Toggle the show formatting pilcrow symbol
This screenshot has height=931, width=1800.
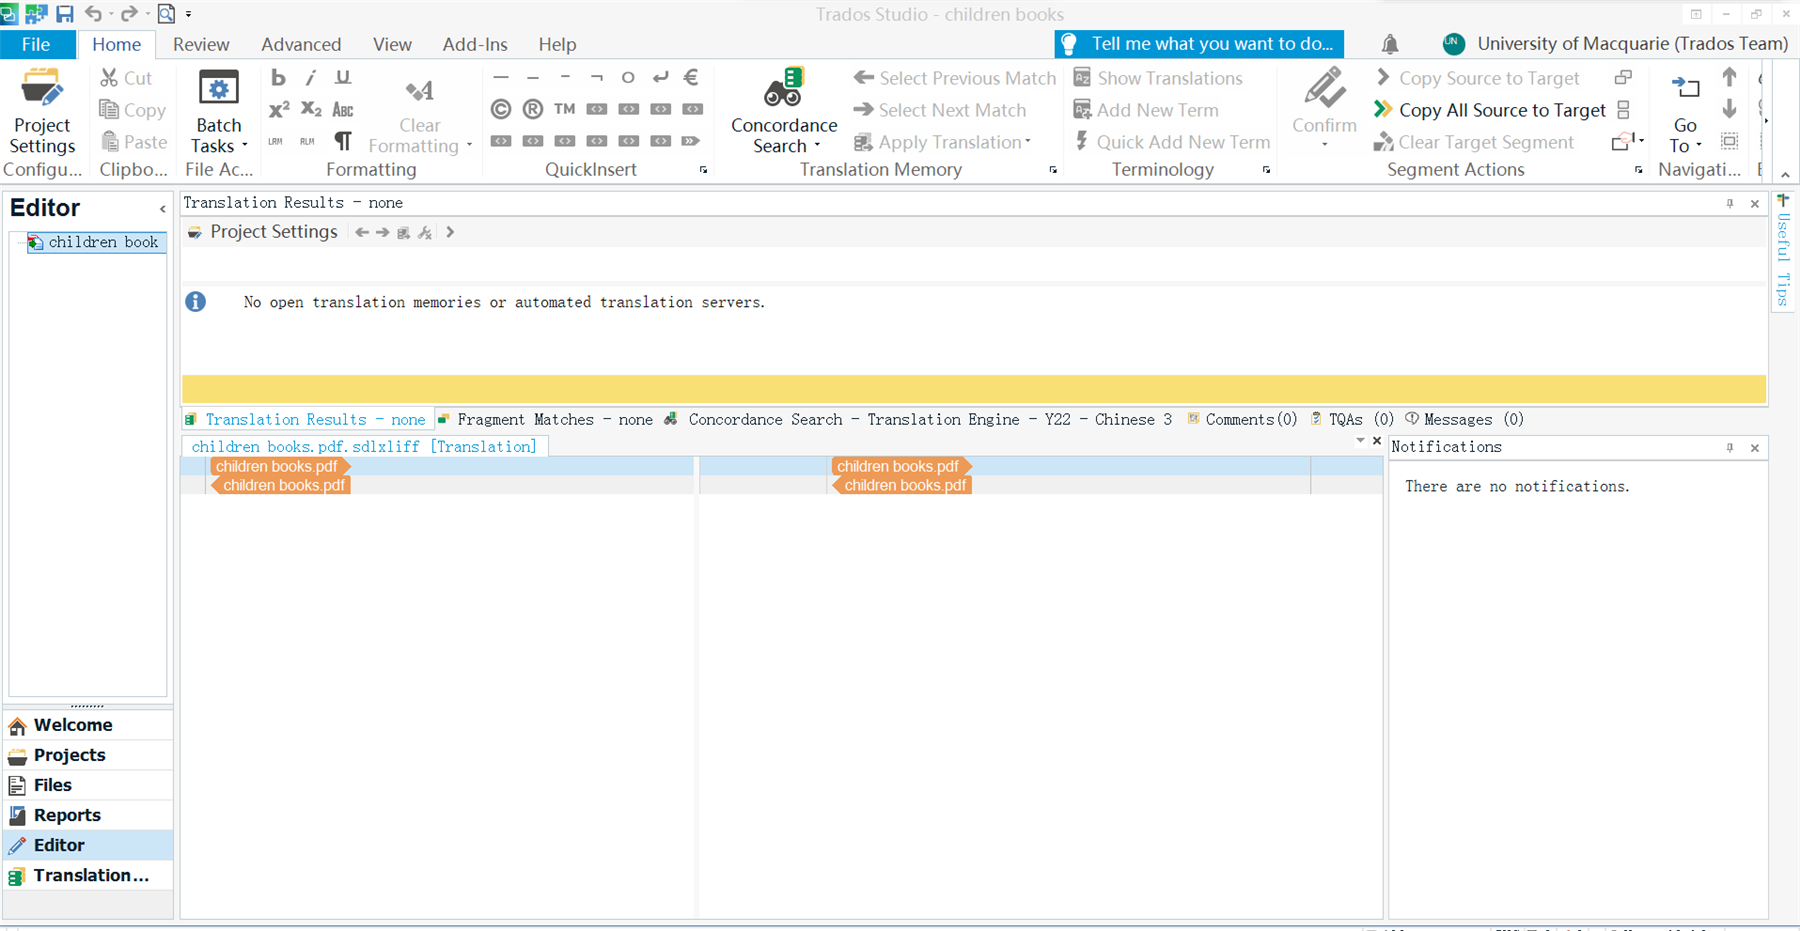pos(343,141)
